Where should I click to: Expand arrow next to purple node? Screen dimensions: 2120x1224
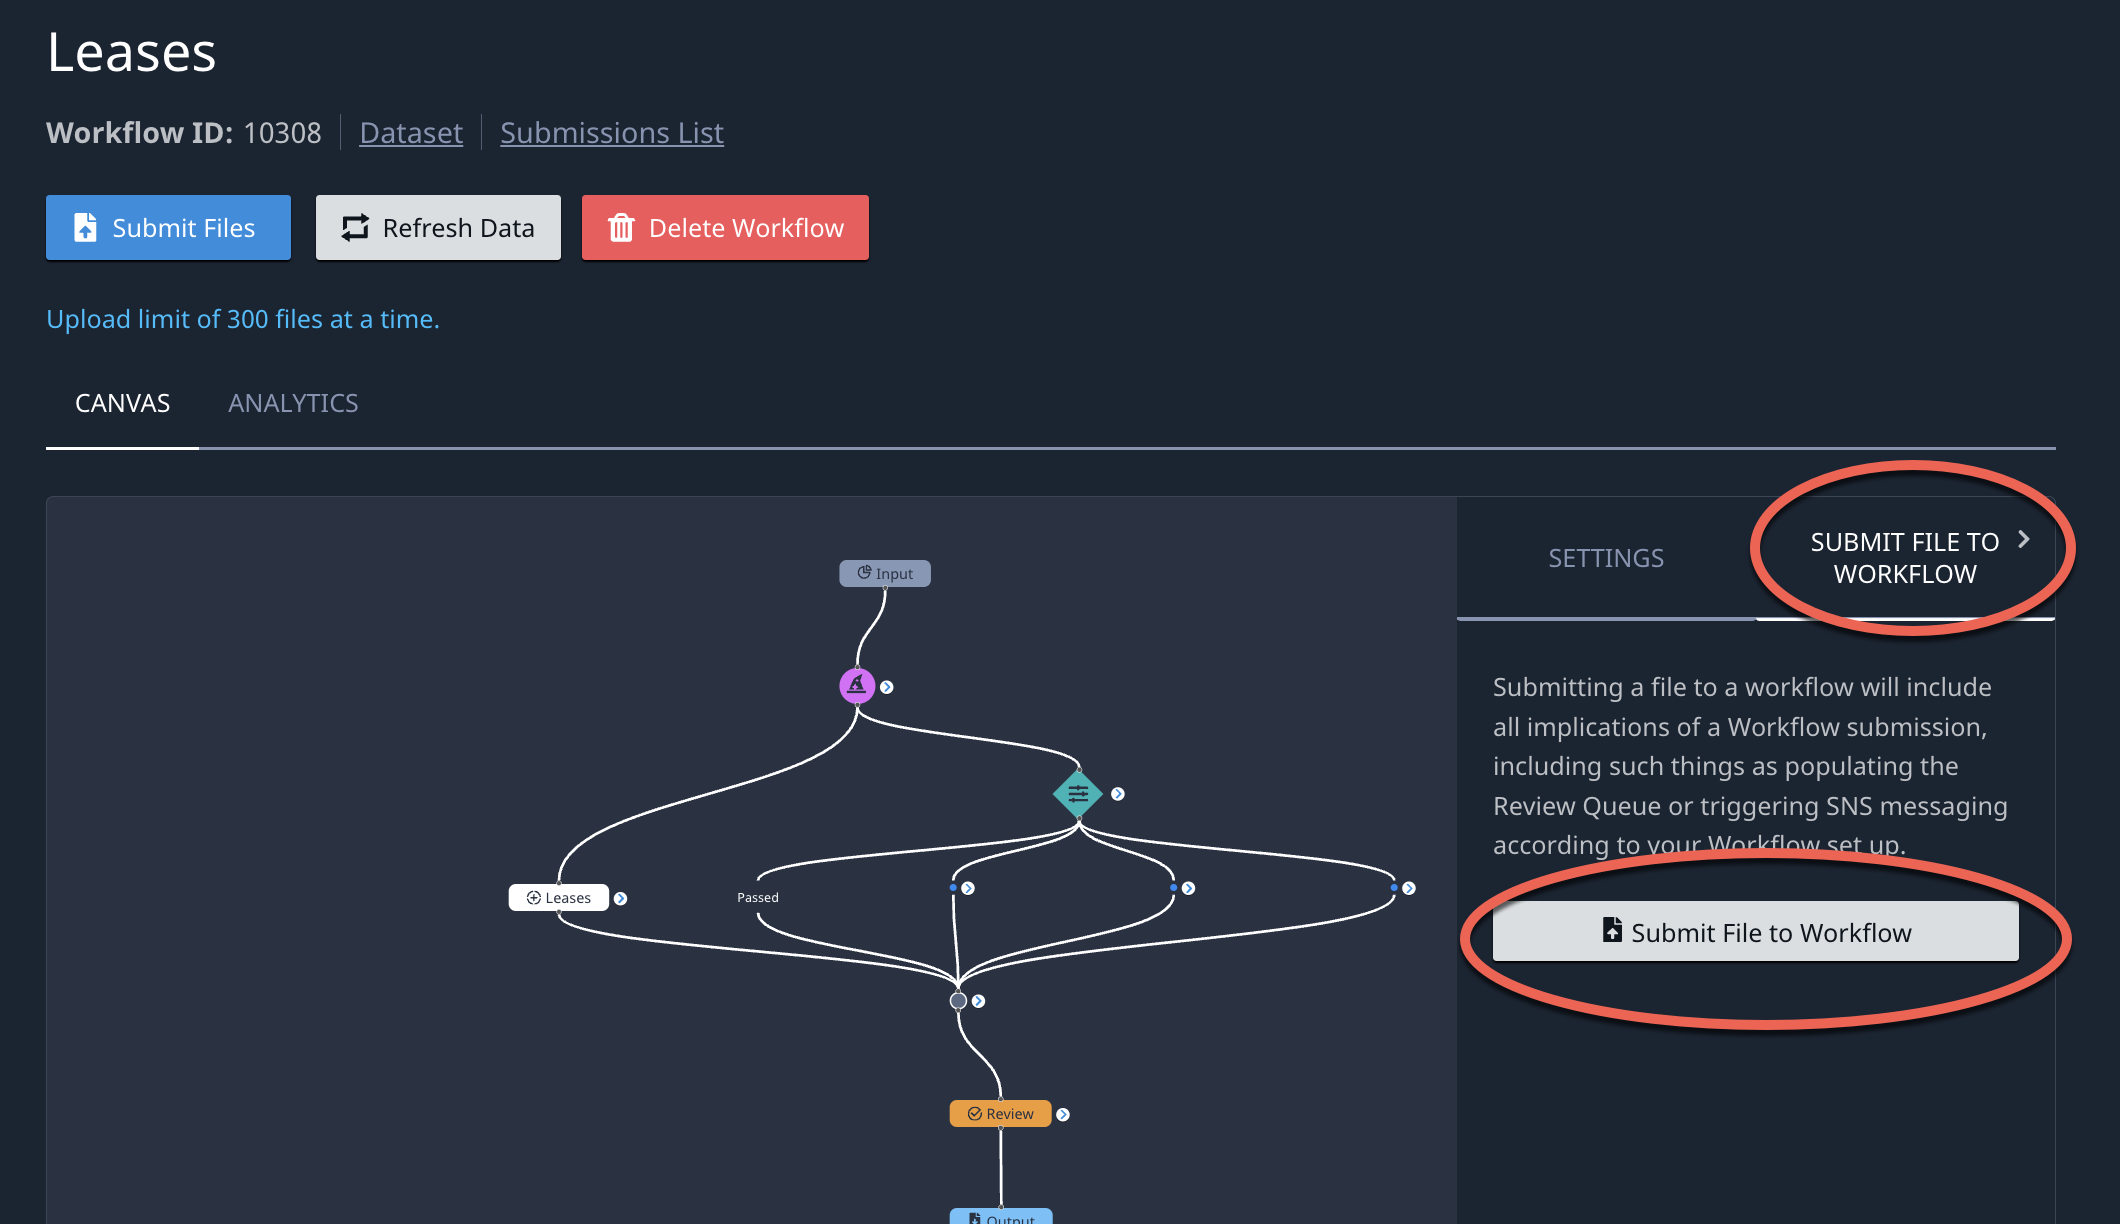(x=887, y=687)
